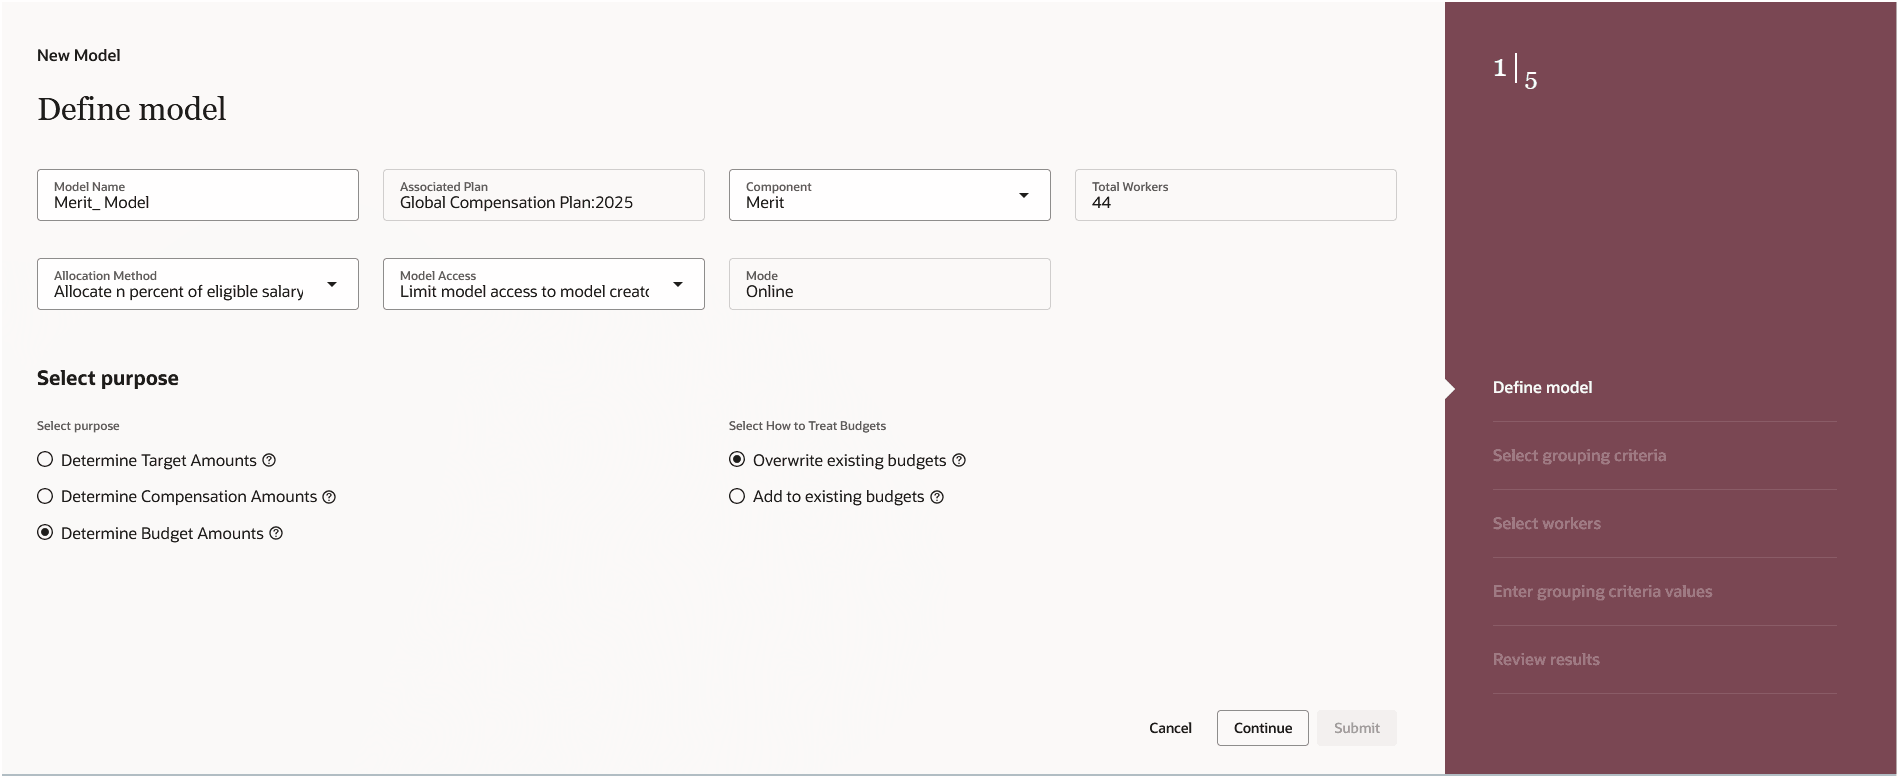The height and width of the screenshot is (778, 1898).
Task: Open help for Determine Budget Amounts
Action: click(276, 534)
